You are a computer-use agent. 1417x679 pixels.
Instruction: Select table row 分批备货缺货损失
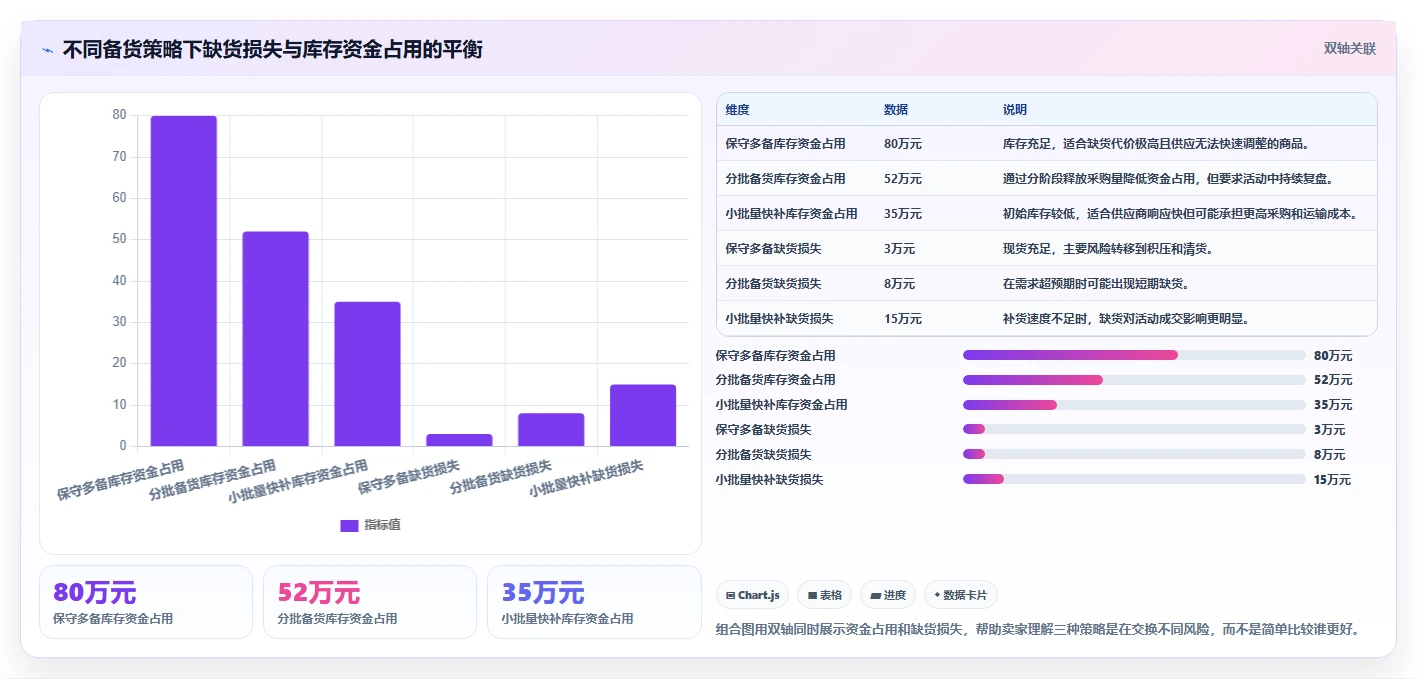coord(1047,284)
